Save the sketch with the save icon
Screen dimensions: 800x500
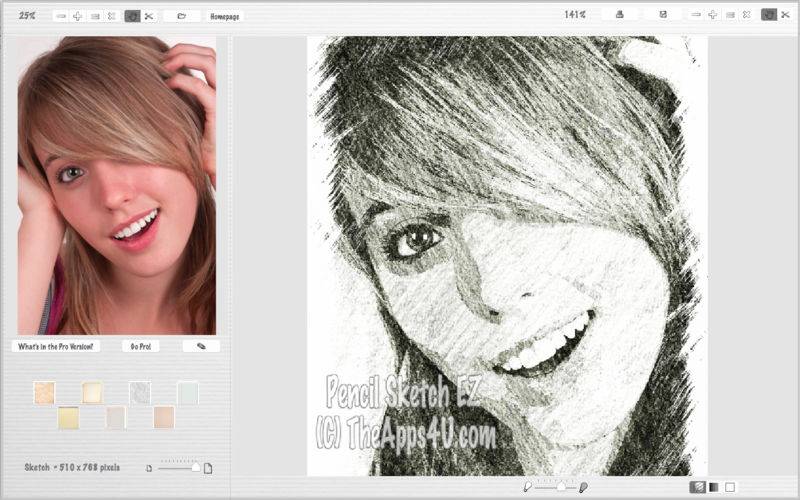663,14
